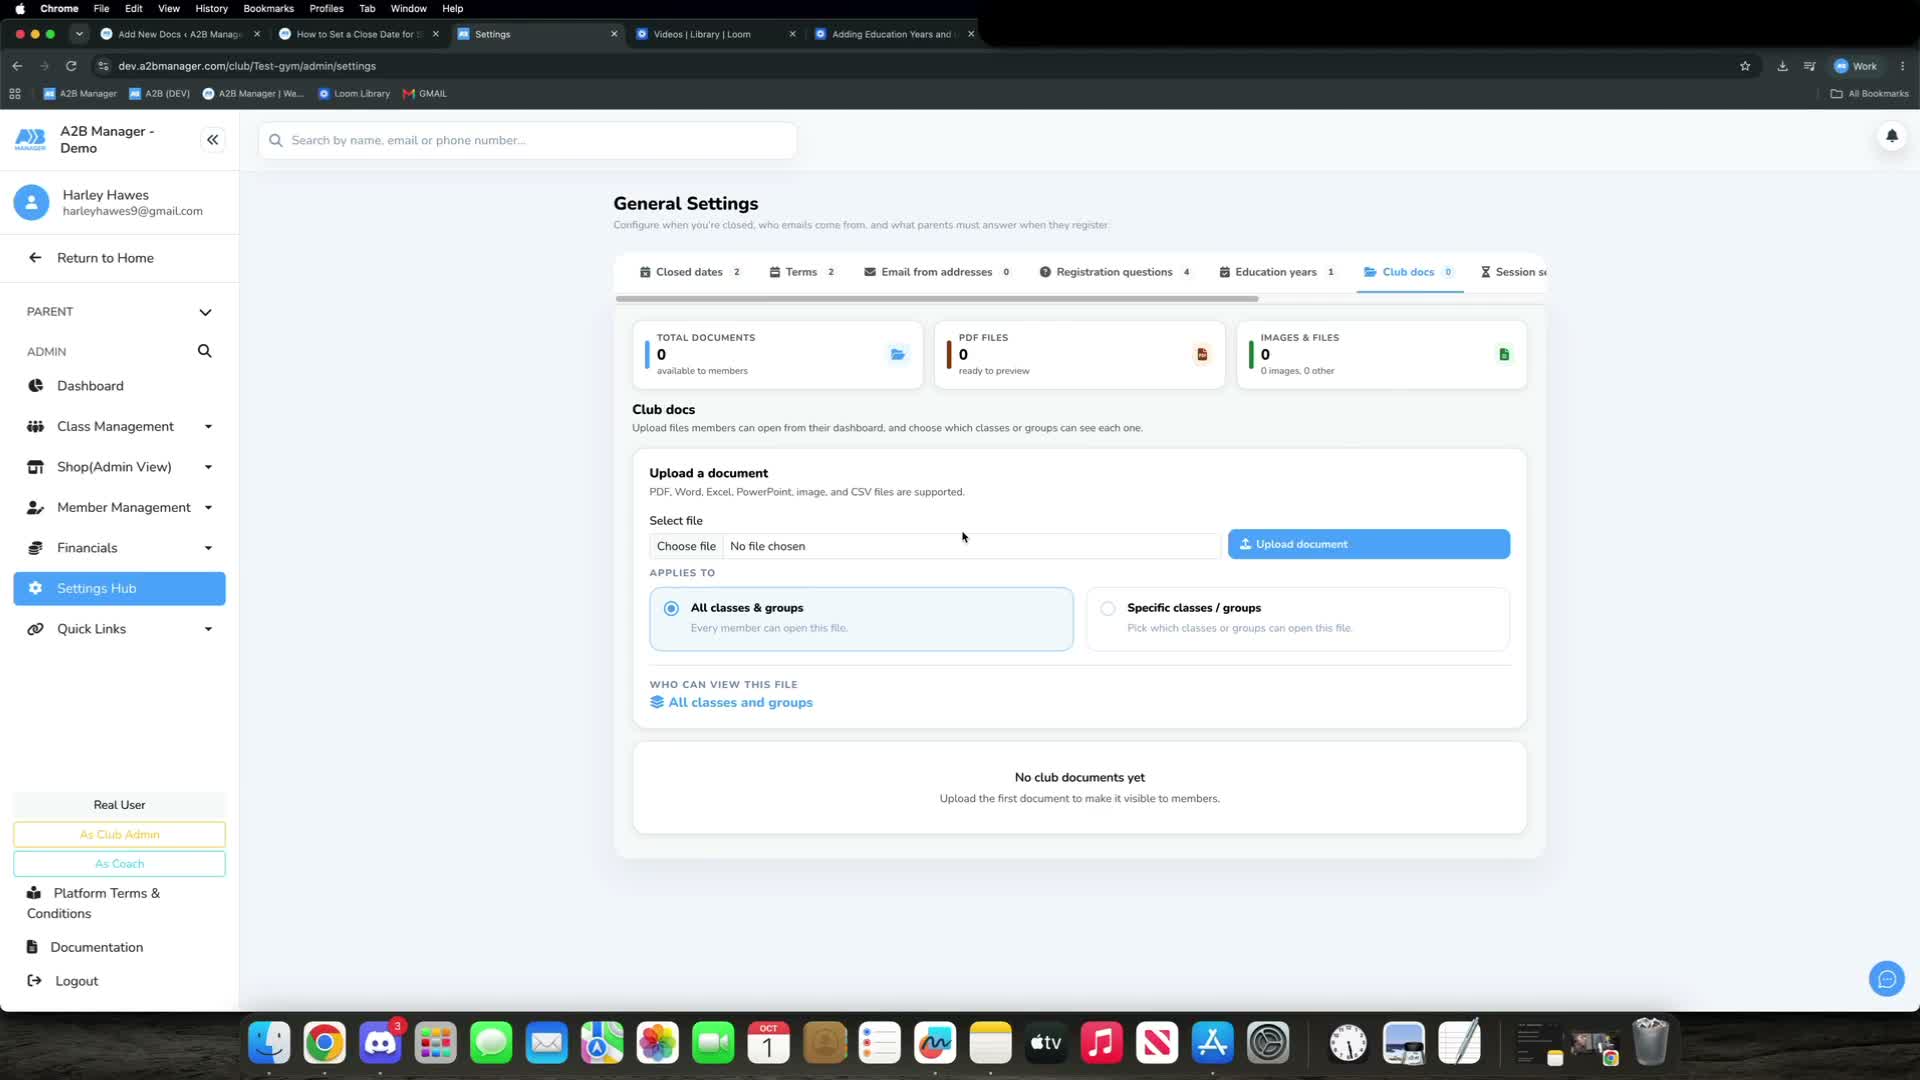Click the A2B Manager logo

[31, 140]
